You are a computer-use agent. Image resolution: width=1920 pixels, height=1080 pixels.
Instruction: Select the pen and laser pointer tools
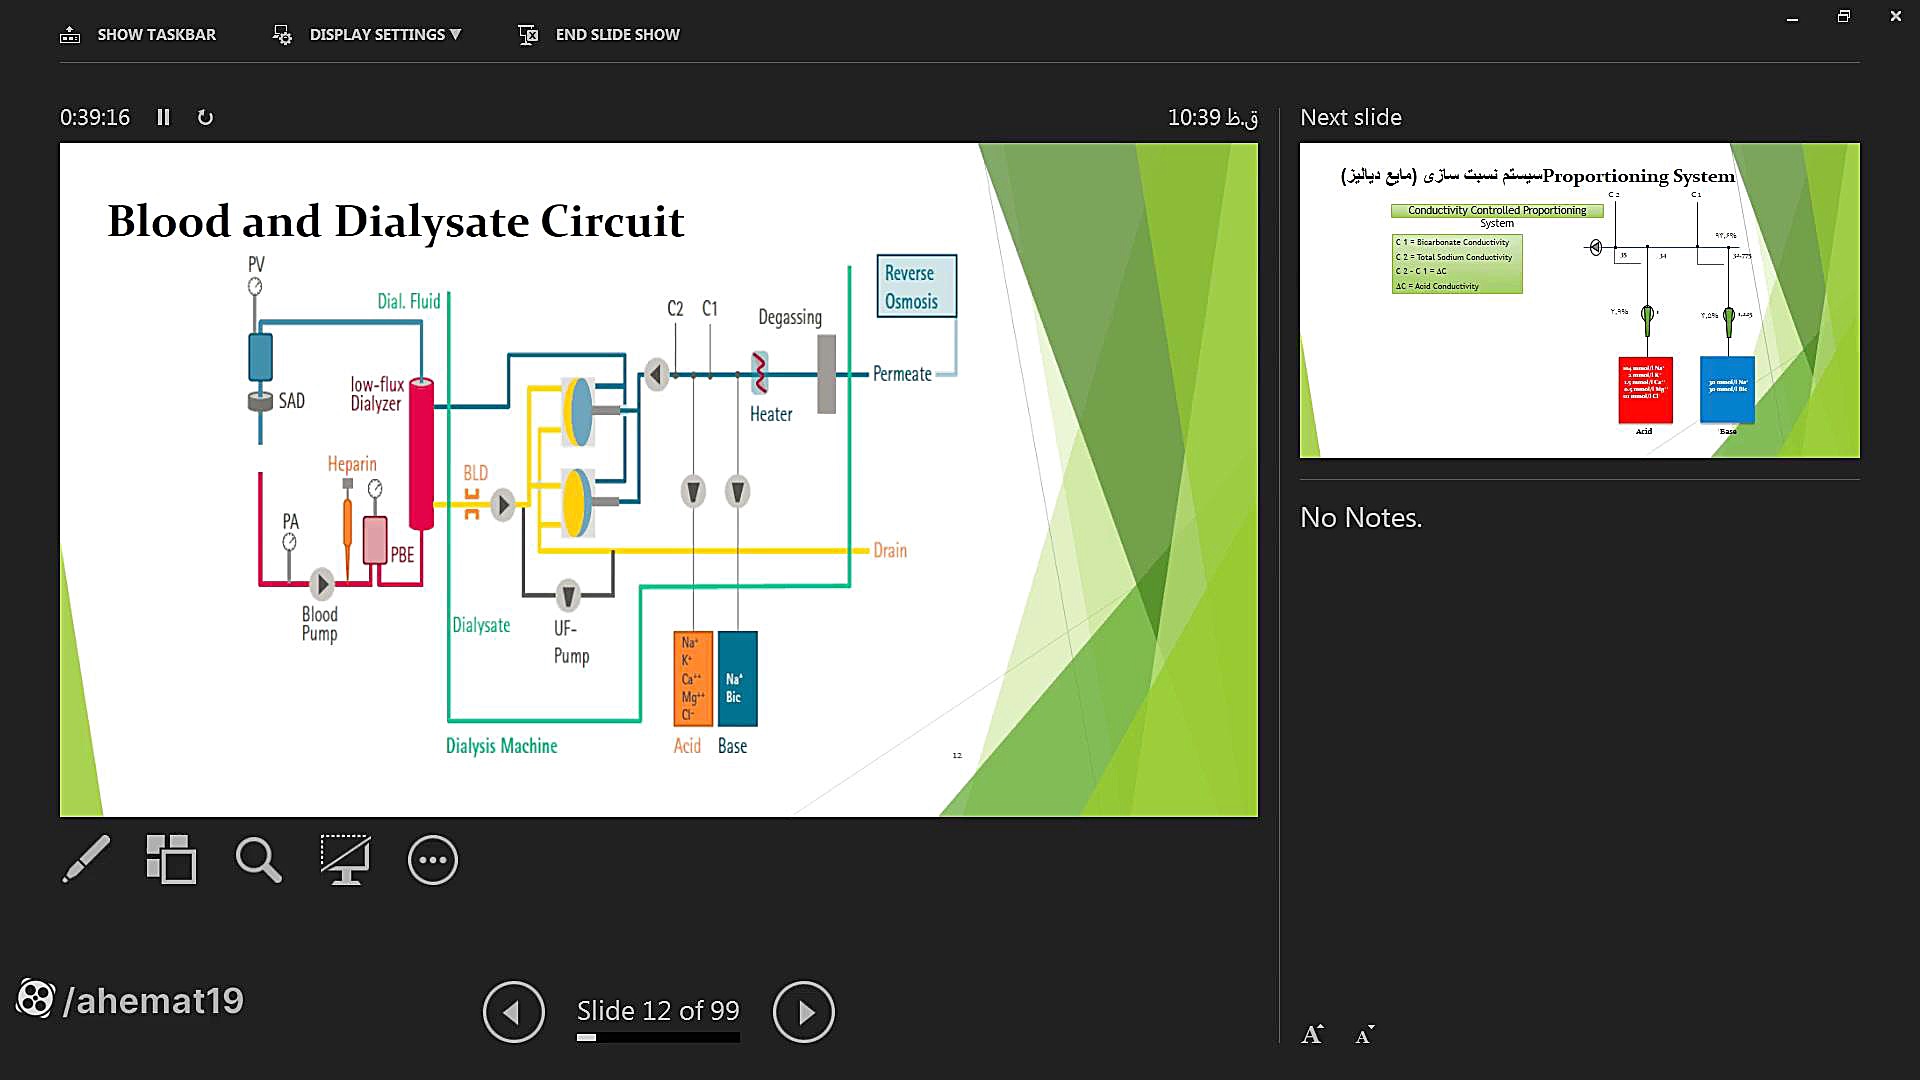pyautogui.click(x=86, y=860)
